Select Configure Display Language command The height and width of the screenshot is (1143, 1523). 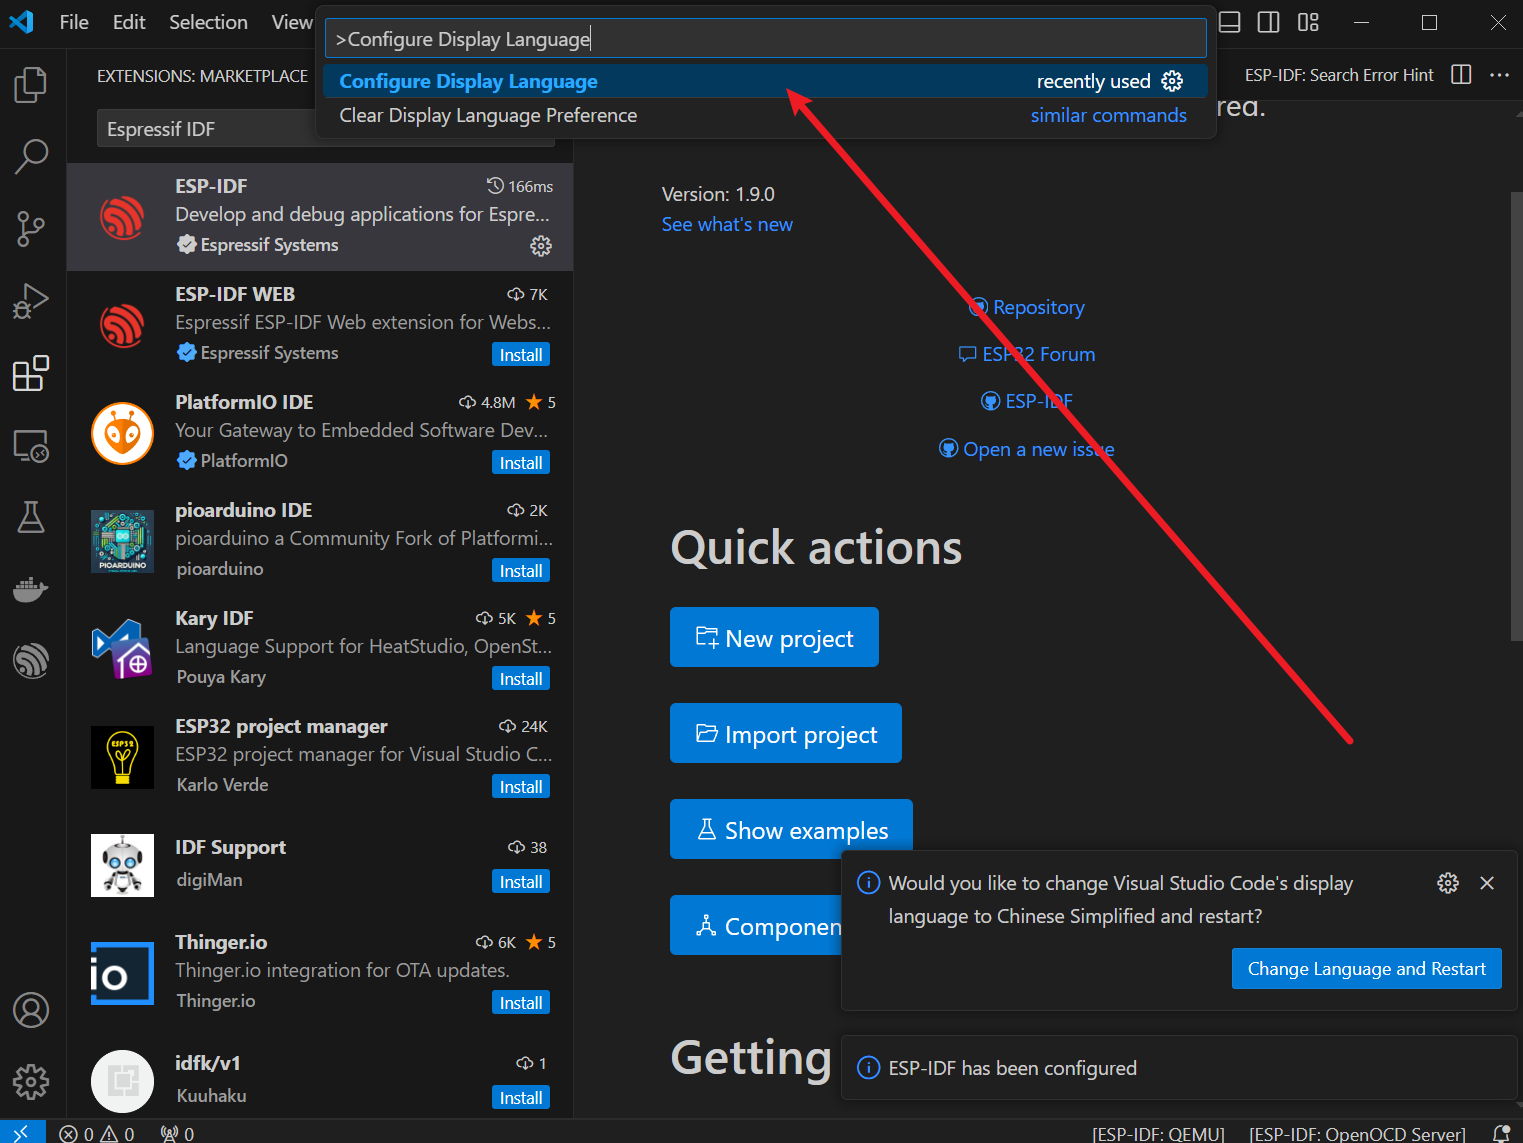pyautogui.click(x=765, y=81)
